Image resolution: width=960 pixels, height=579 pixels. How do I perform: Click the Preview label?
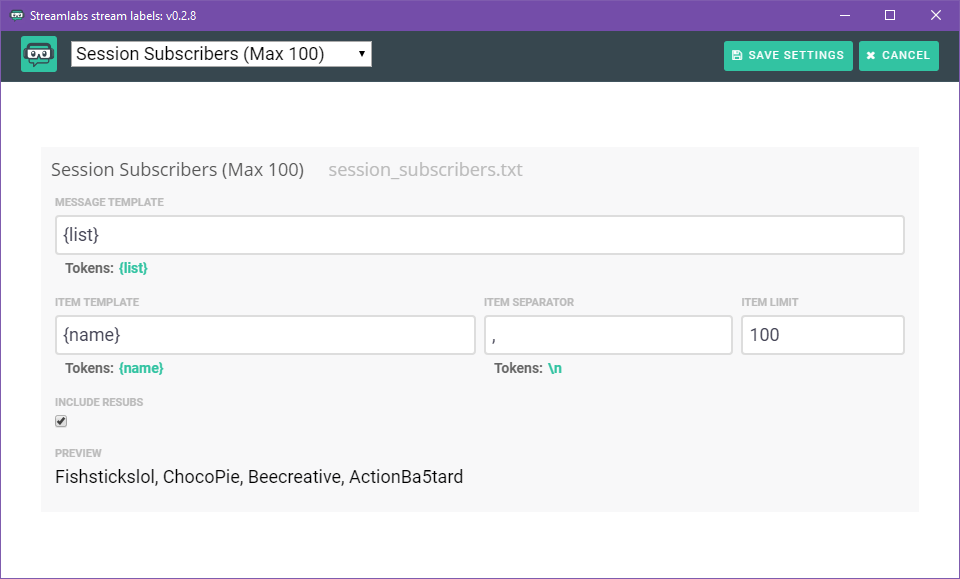pyautogui.click(x=78, y=454)
